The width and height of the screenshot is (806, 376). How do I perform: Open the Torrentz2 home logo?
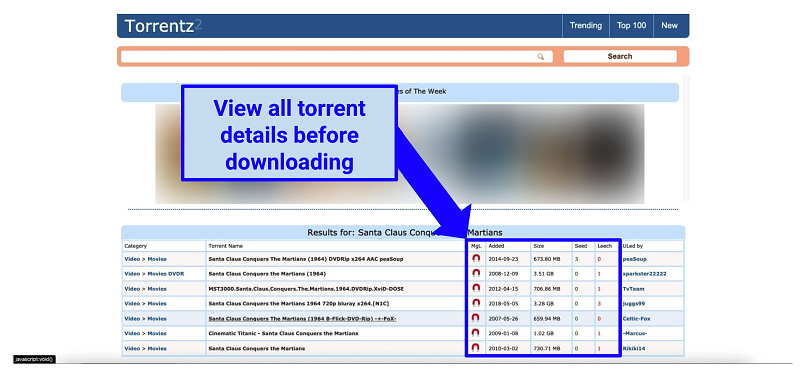click(163, 26)
